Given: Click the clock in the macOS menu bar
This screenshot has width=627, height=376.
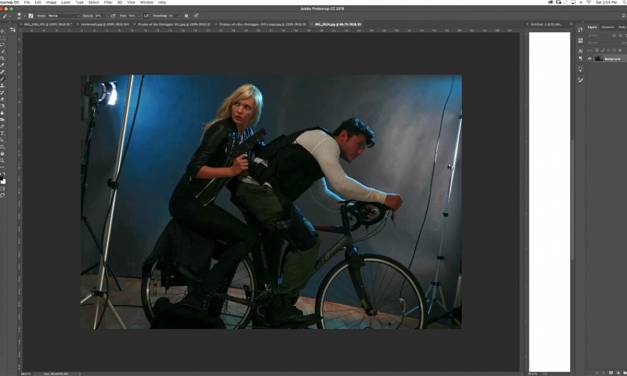Looking at the screenshot, I should (606, 2).
